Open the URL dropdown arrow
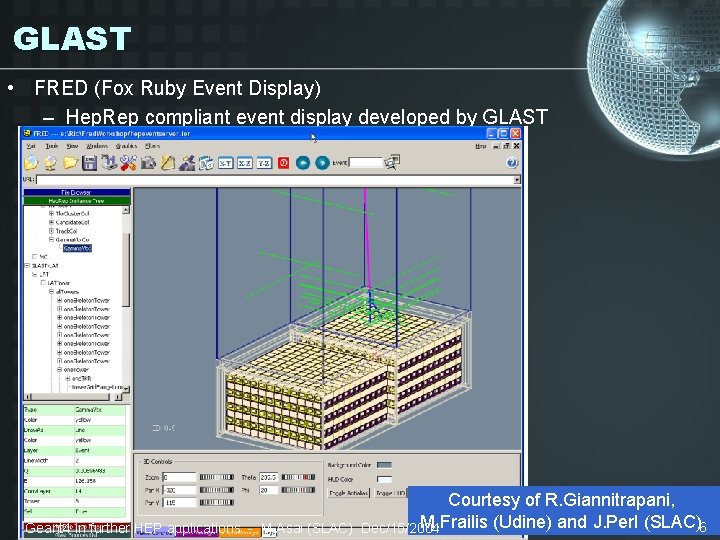Viewport: 720px width, 540px height. 517,180
